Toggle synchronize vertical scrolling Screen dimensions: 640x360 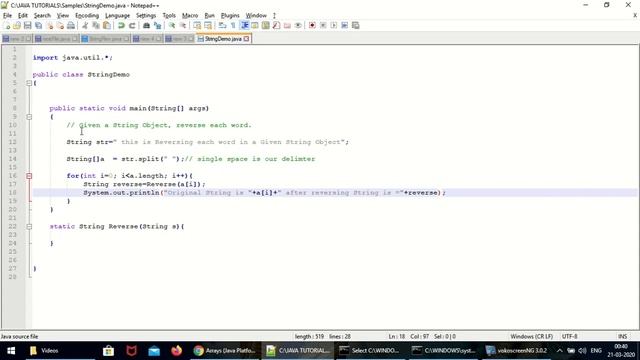(197, 25)
